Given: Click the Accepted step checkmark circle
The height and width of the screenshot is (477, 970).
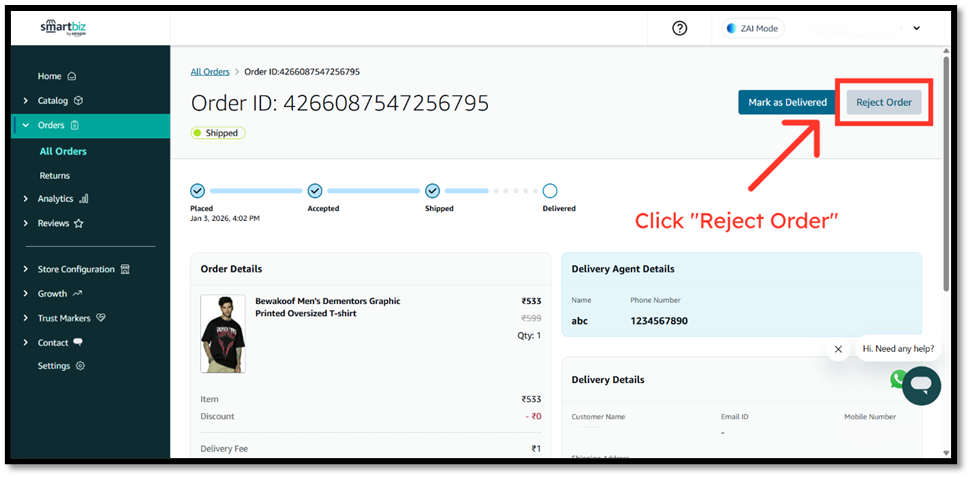Looking at the screenshot, I should tap(315, 190).
